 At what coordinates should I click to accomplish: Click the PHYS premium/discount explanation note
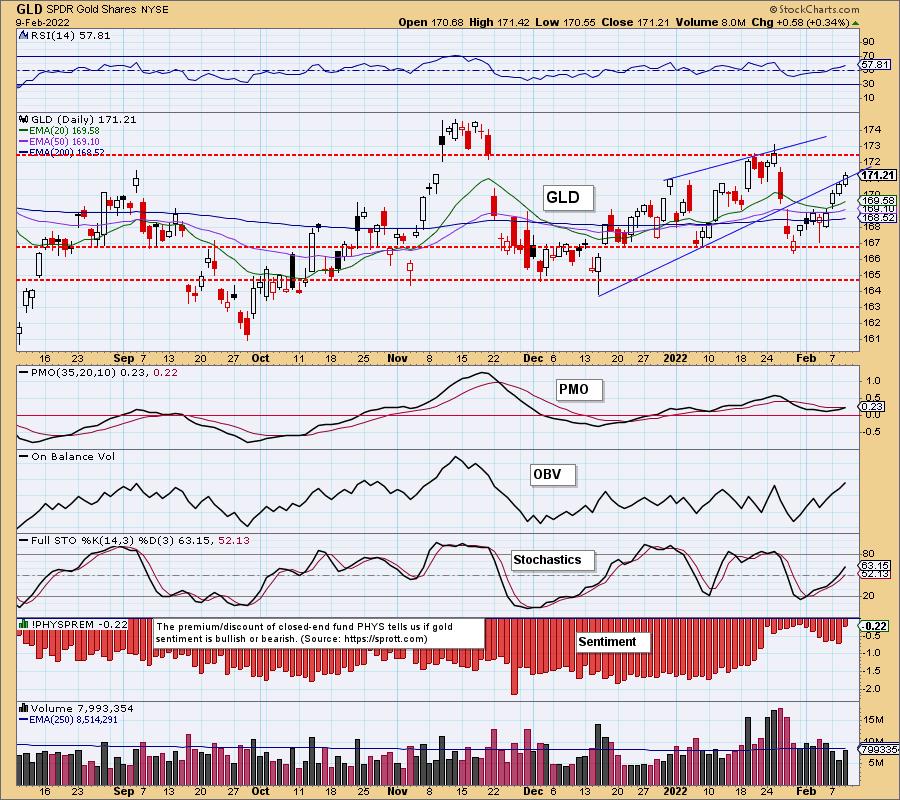[319, 633]
